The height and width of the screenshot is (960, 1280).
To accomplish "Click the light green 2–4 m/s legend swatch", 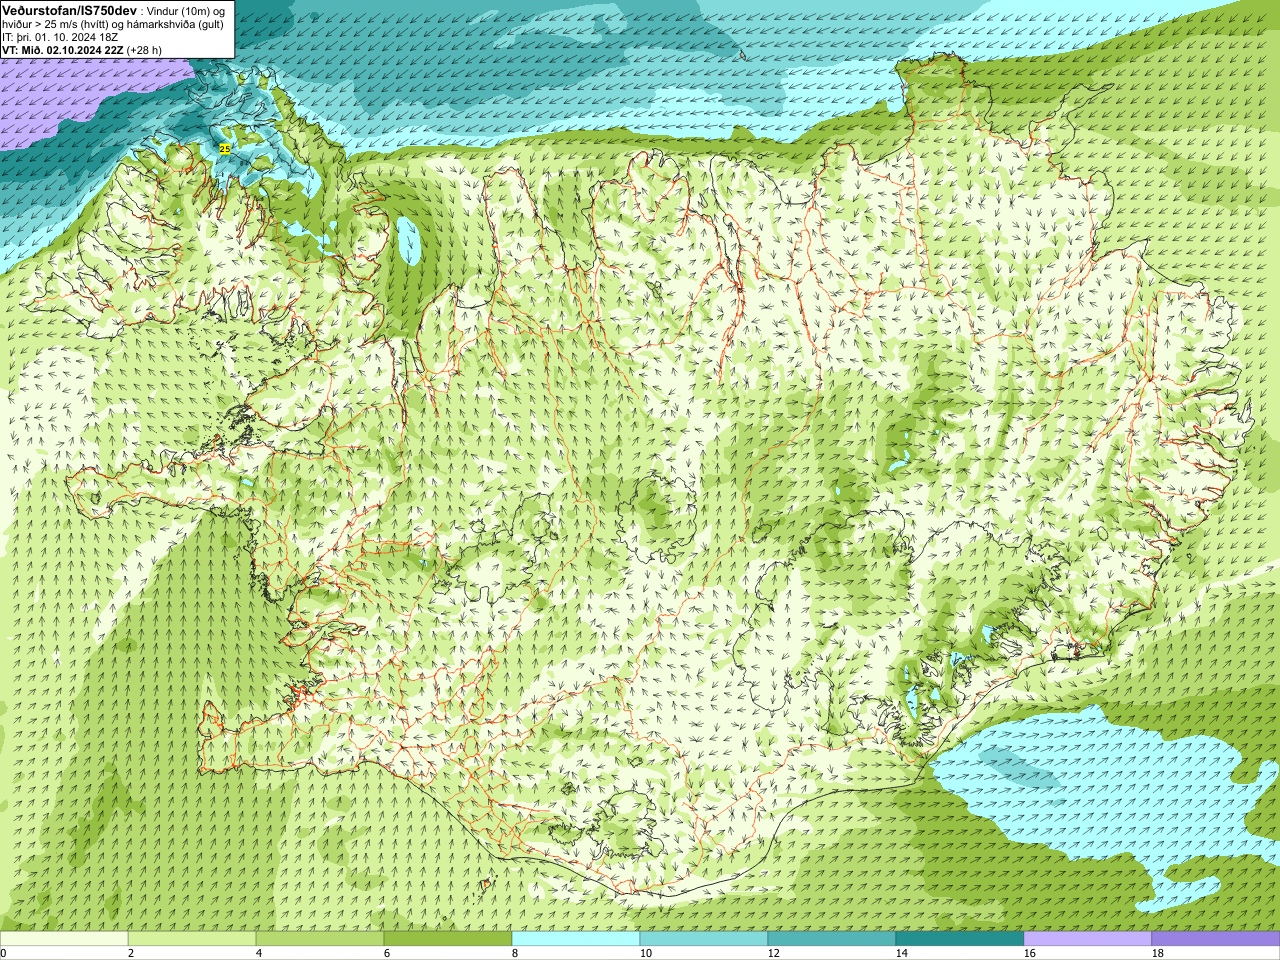I will point(192,939).
